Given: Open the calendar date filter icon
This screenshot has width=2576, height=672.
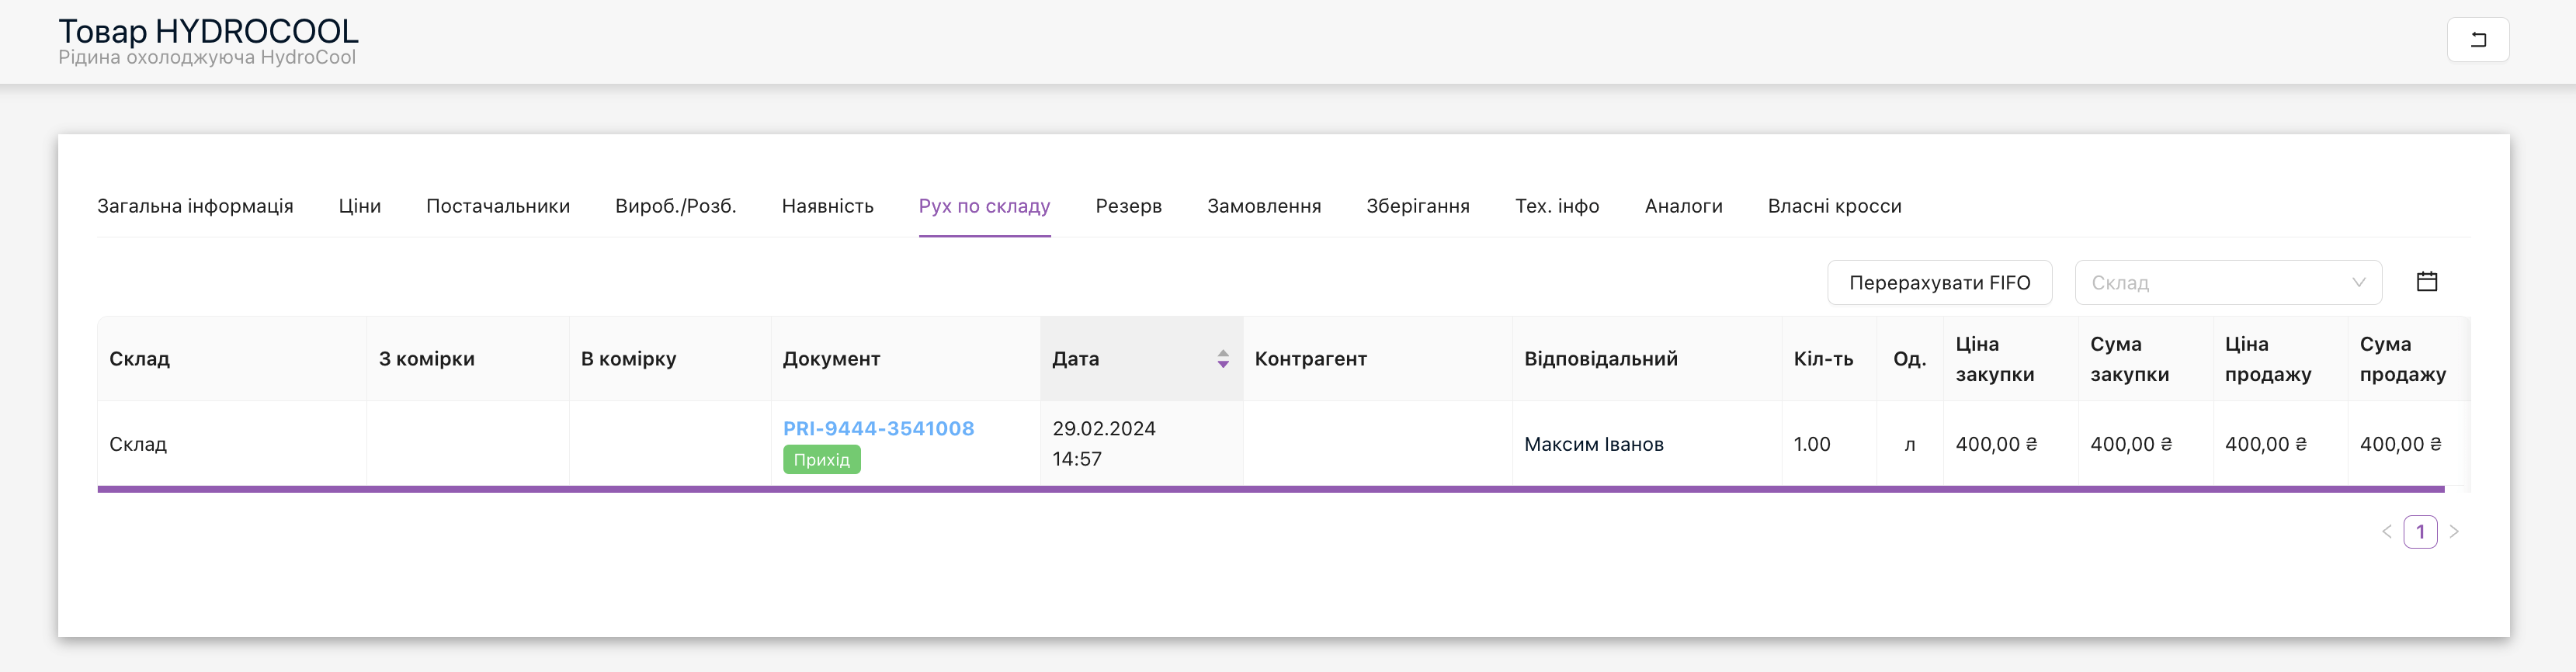Looking at the screenshot, I should coord(2426,282).
